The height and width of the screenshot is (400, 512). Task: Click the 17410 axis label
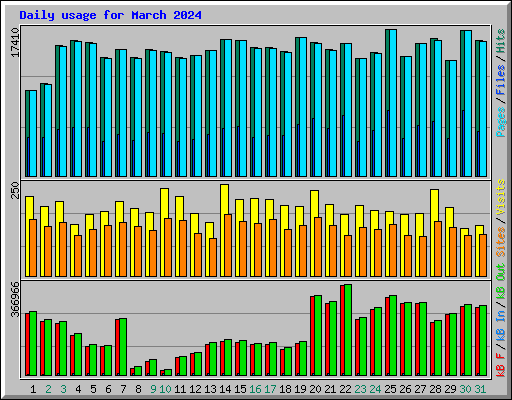[15, 42]
